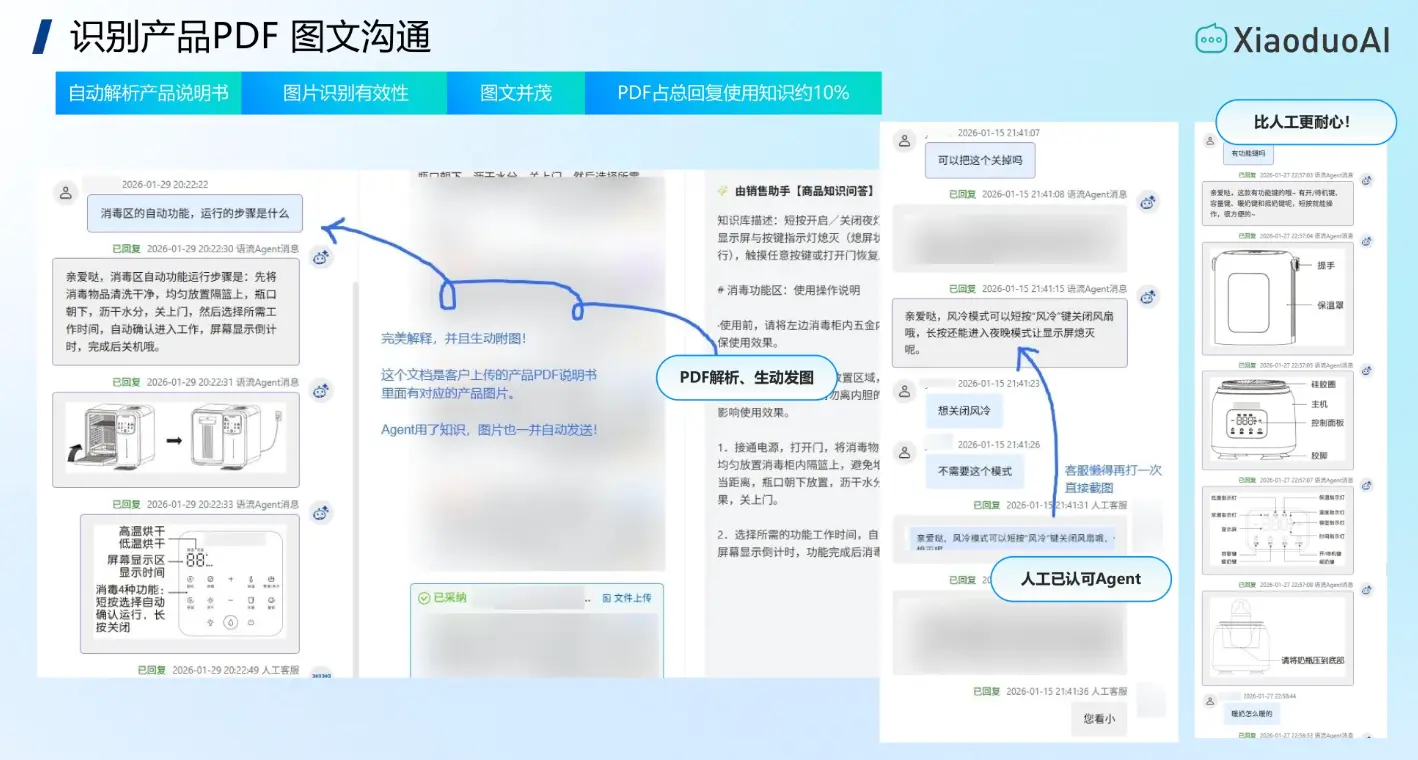Click the customer avatar beside 2026-01-15 21:41:07
This screenshot has height=760, width=1418.
(x=905, y=140)
